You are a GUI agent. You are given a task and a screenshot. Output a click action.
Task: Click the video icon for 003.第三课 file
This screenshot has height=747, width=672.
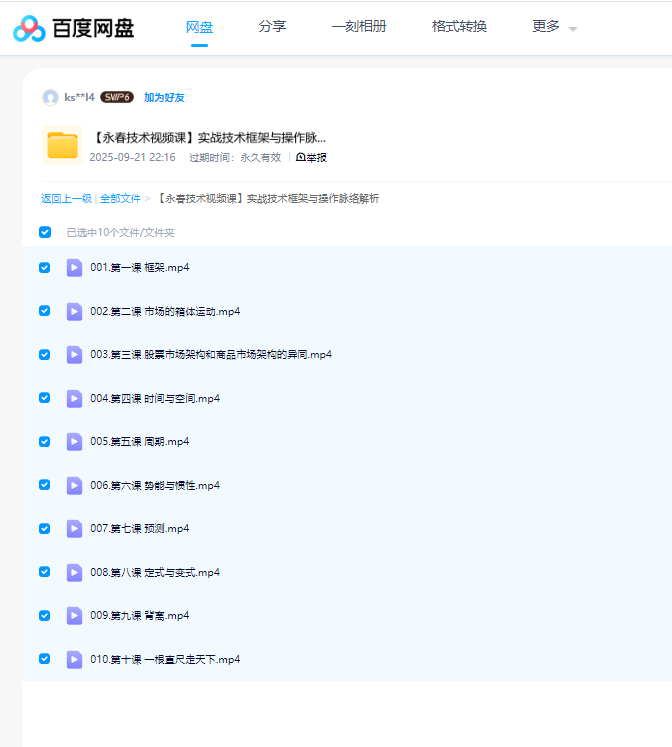point(75,355)
